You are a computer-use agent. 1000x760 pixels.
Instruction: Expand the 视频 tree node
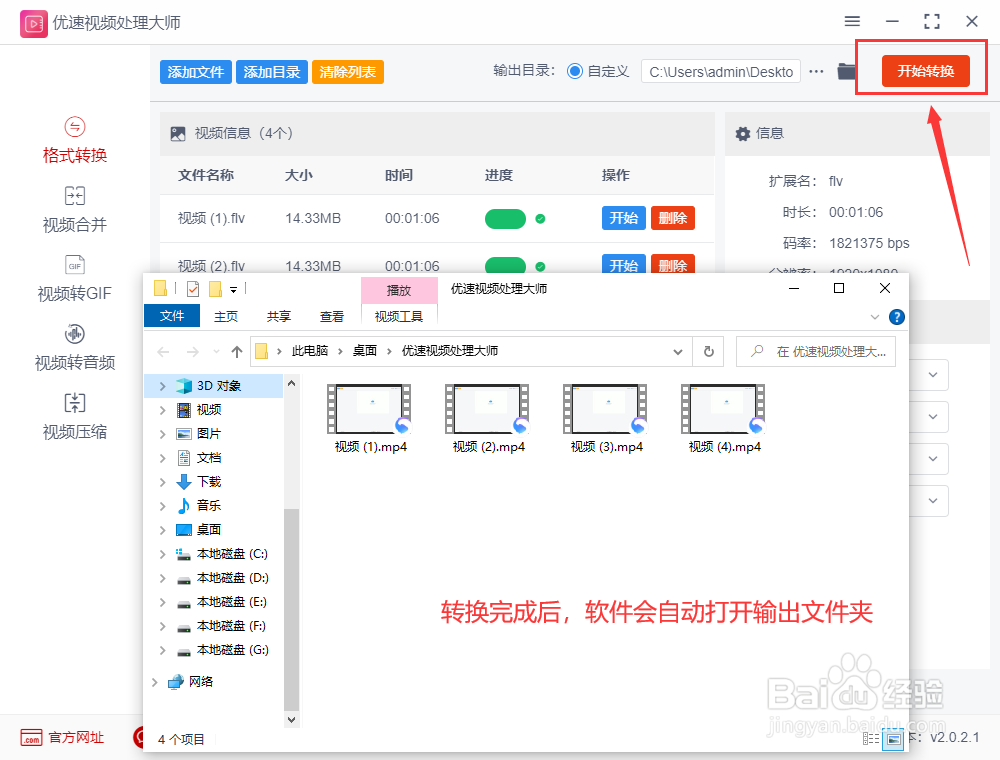163,410
